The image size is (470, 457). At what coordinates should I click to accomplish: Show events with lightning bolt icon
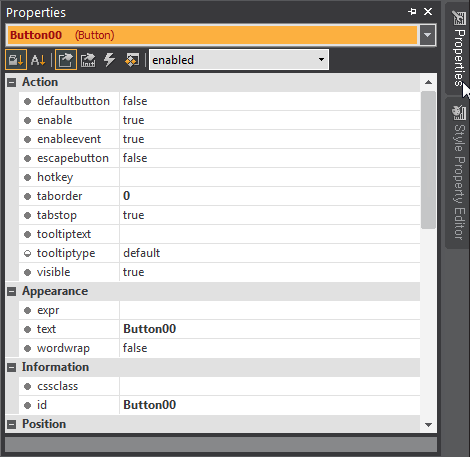click(x=109, y=60)
